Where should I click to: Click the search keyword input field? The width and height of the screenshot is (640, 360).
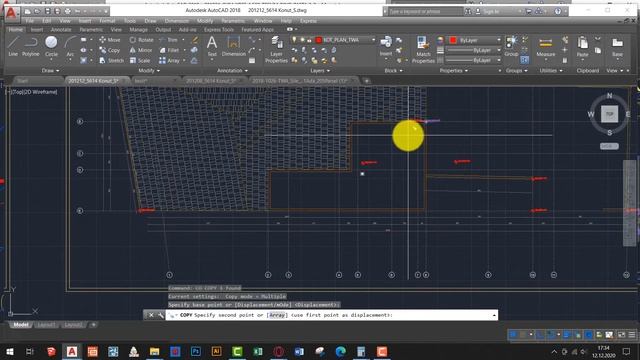pos(425,11)
